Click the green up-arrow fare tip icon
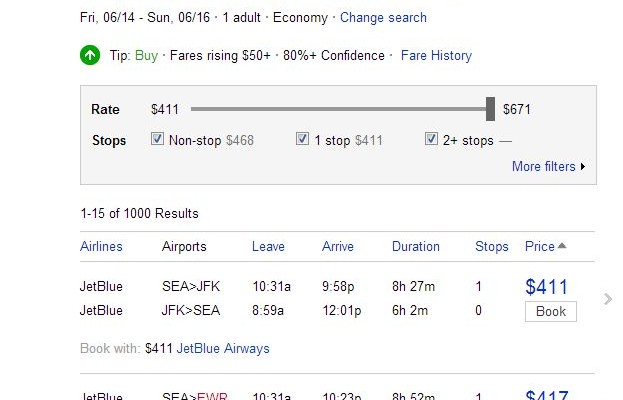The height and width of the screenshot is (400, 623). [90, 55]
